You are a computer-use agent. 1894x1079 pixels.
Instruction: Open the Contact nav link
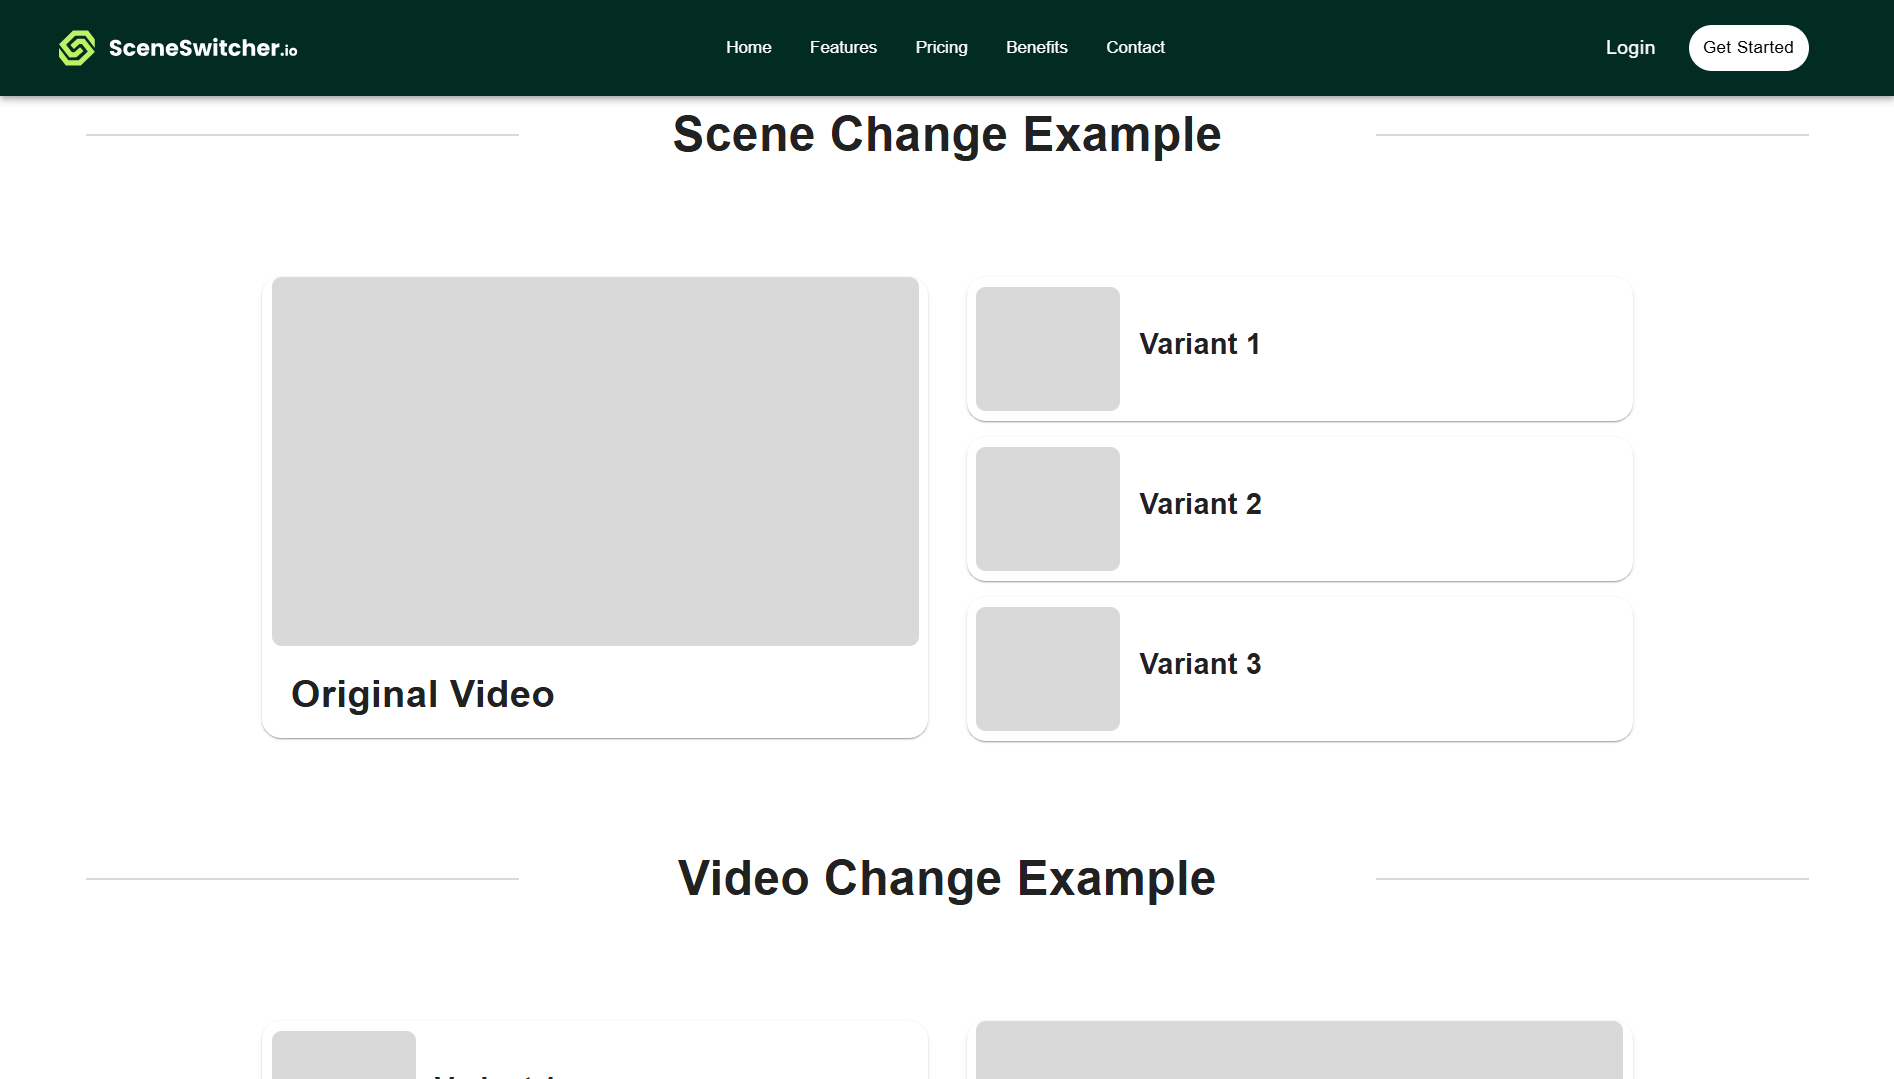[x=1135, y=47]
